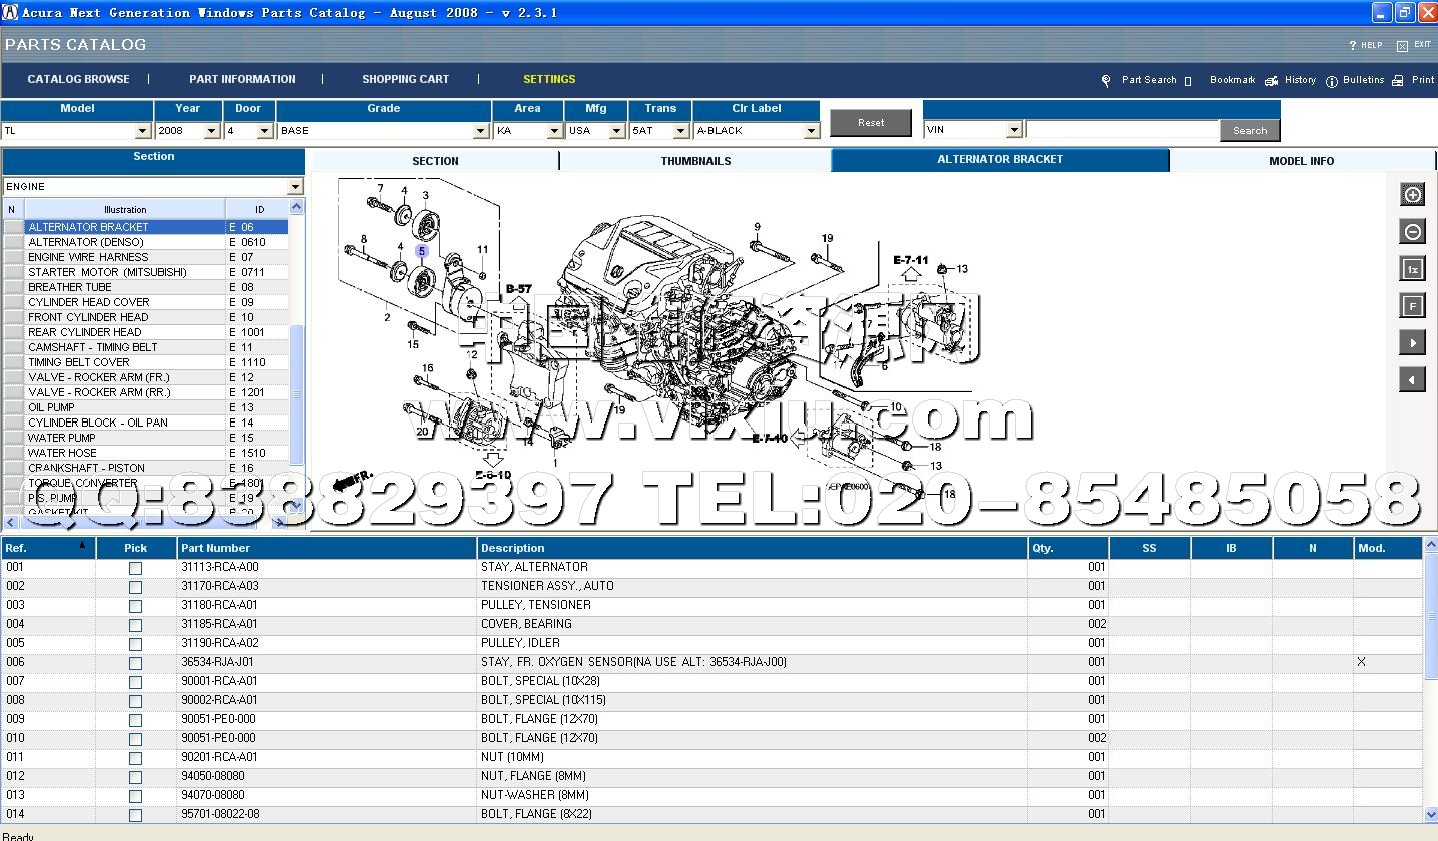Click the F fit-view diagram button
The width and height of the screenshot is (1438, 841).
1412,306
